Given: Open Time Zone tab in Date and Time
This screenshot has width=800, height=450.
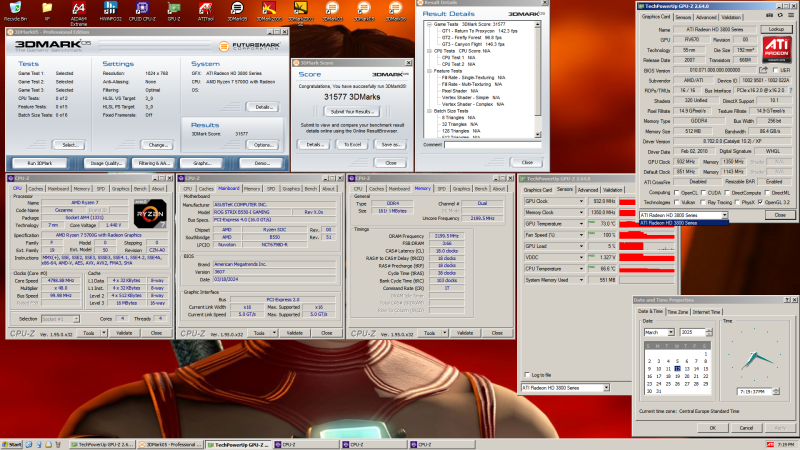Looking at the screenshot, I should [678, 312].
